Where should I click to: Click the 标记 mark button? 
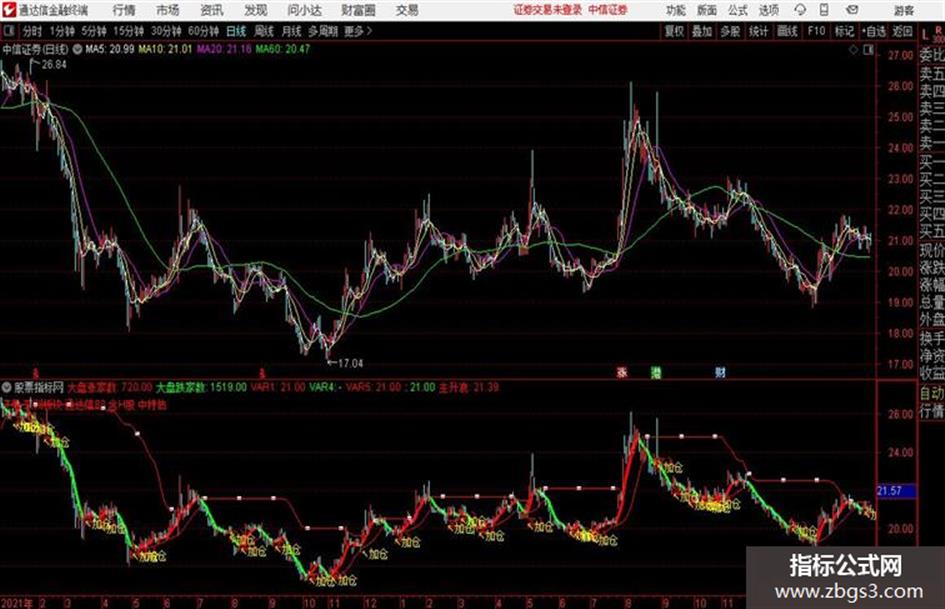844,31
